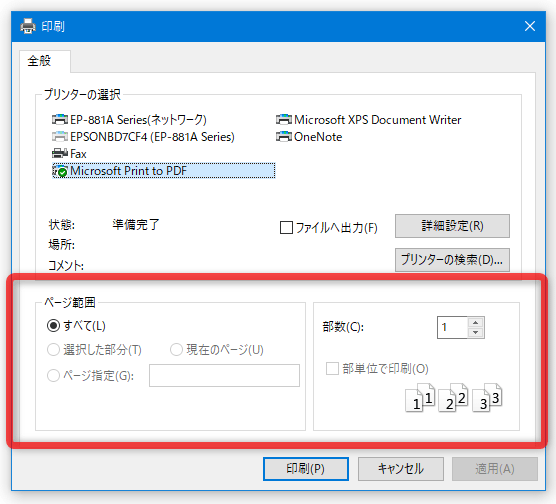Select the Fax printer icon
This screenshot has width=556, height=504.
pyautogui.click(x=60, y=154)
